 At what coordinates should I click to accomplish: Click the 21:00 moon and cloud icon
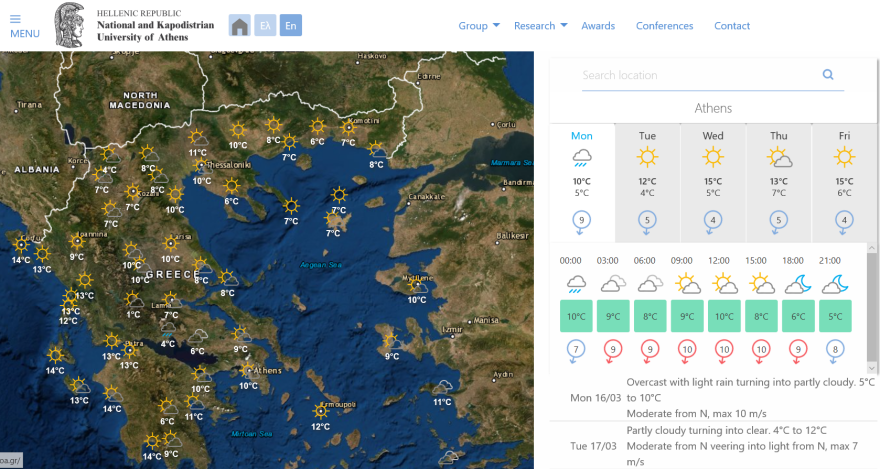point(834,284)
